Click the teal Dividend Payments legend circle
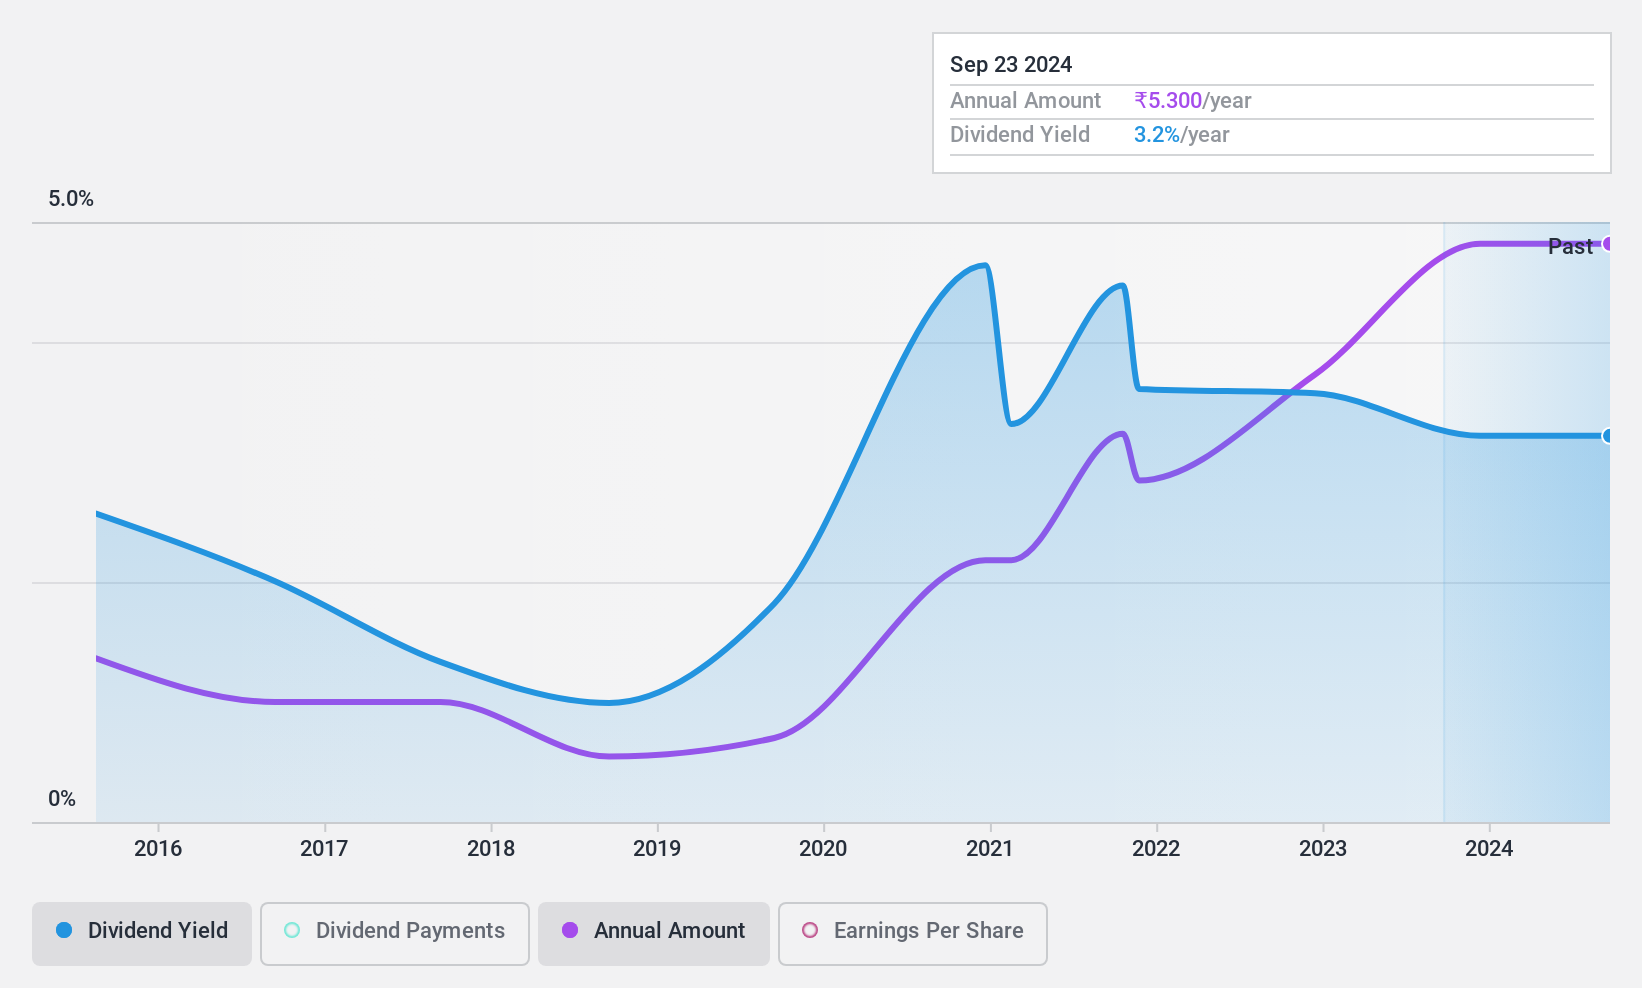 click(292, 930)
